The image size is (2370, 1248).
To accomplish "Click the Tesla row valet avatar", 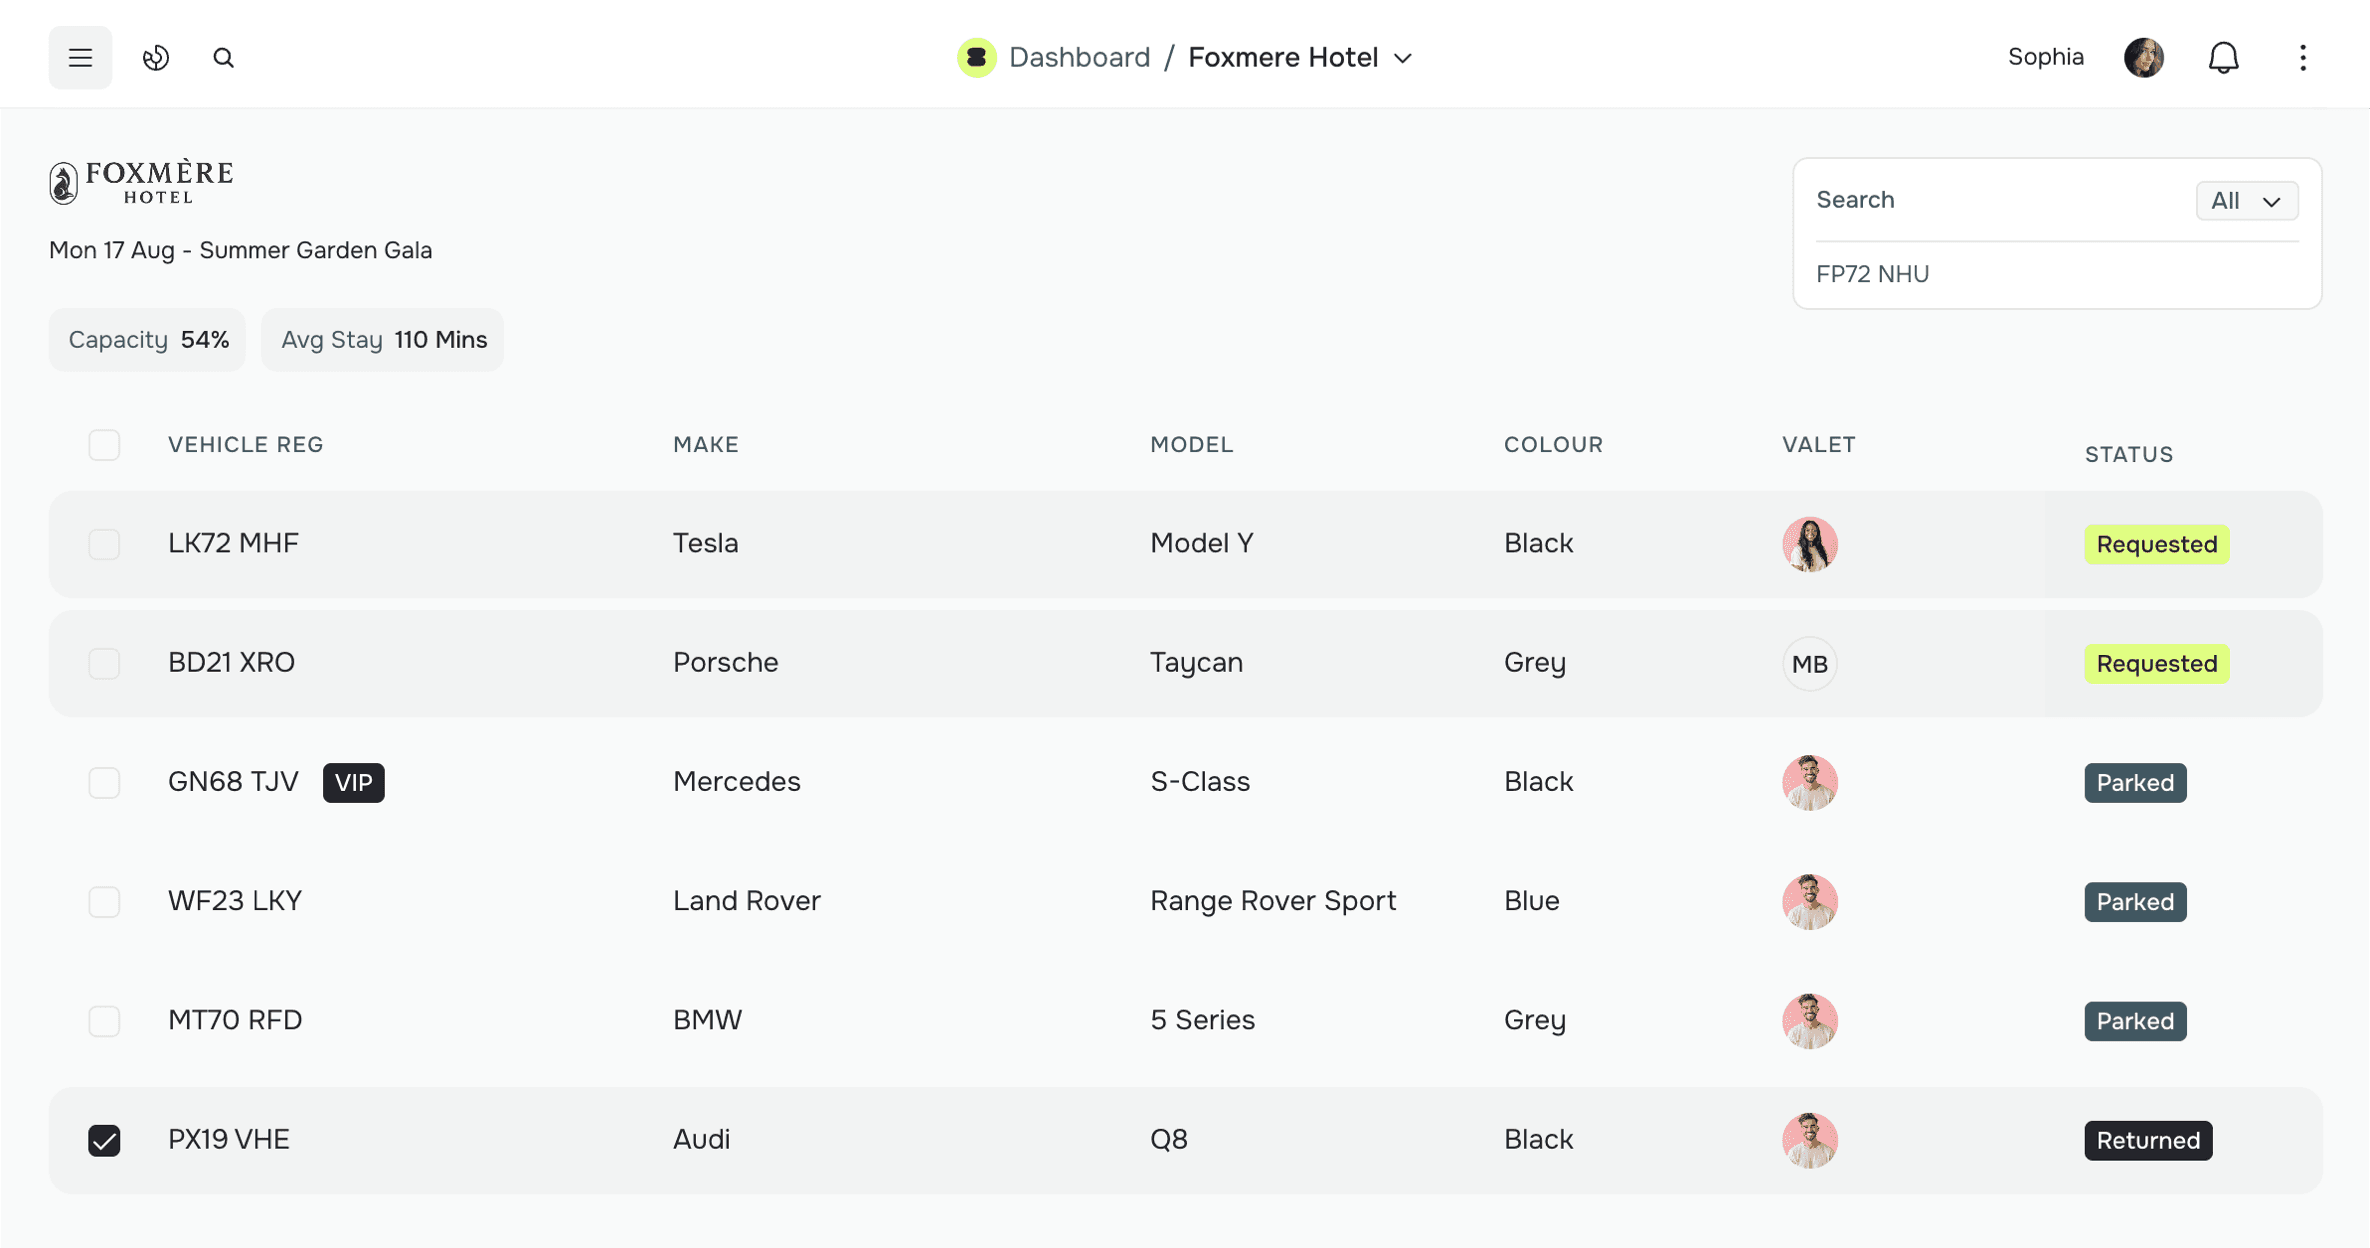I will [x=1809, y=544].
